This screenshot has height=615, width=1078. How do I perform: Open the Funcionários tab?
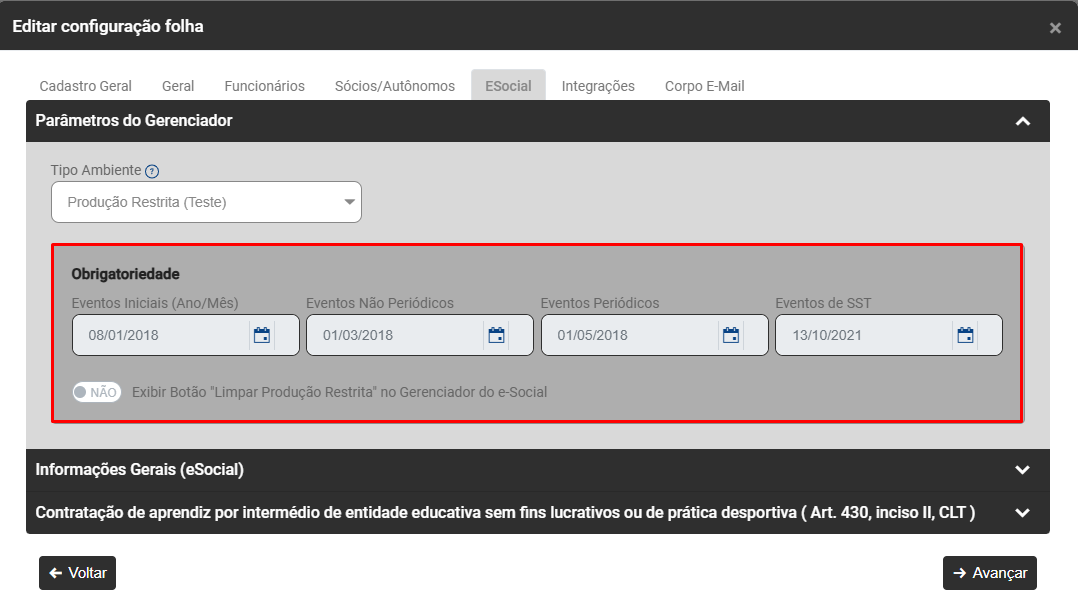265,86
